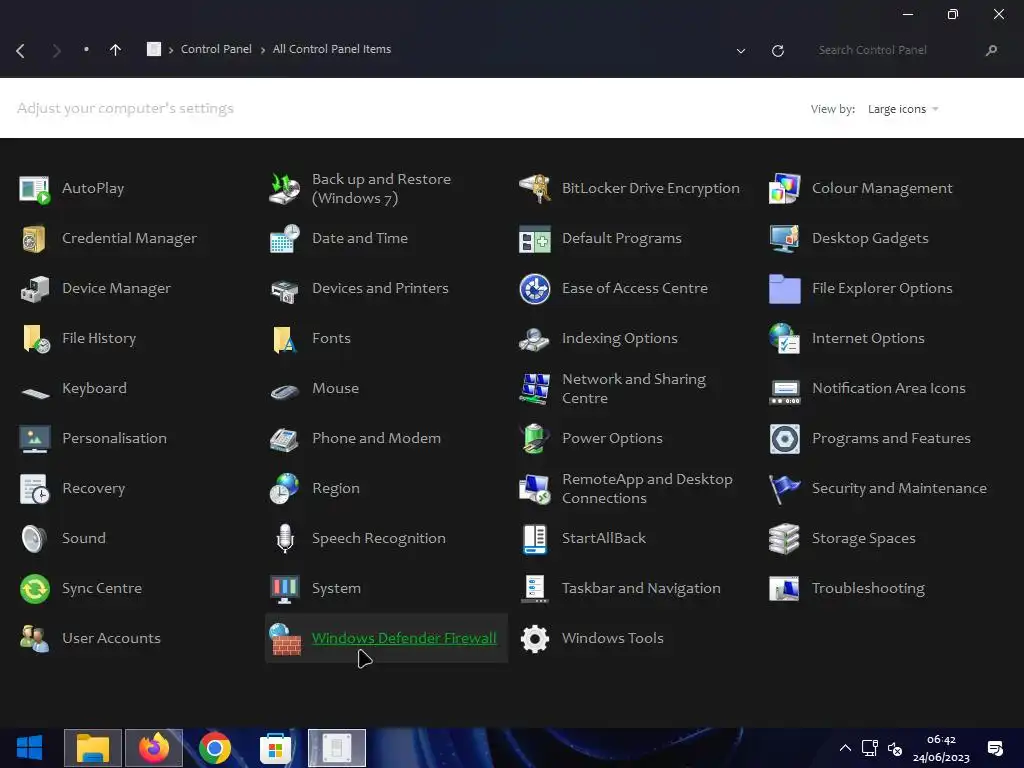Click the Recovery icon

[x=35, y=489]
